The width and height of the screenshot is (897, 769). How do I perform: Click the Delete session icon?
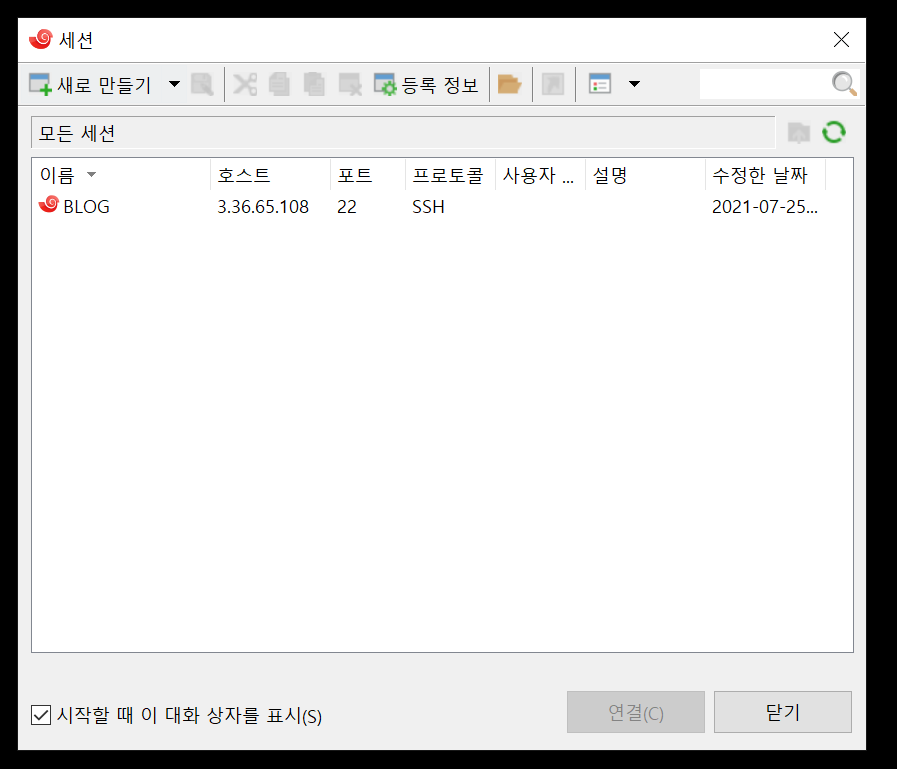point(350,85)
